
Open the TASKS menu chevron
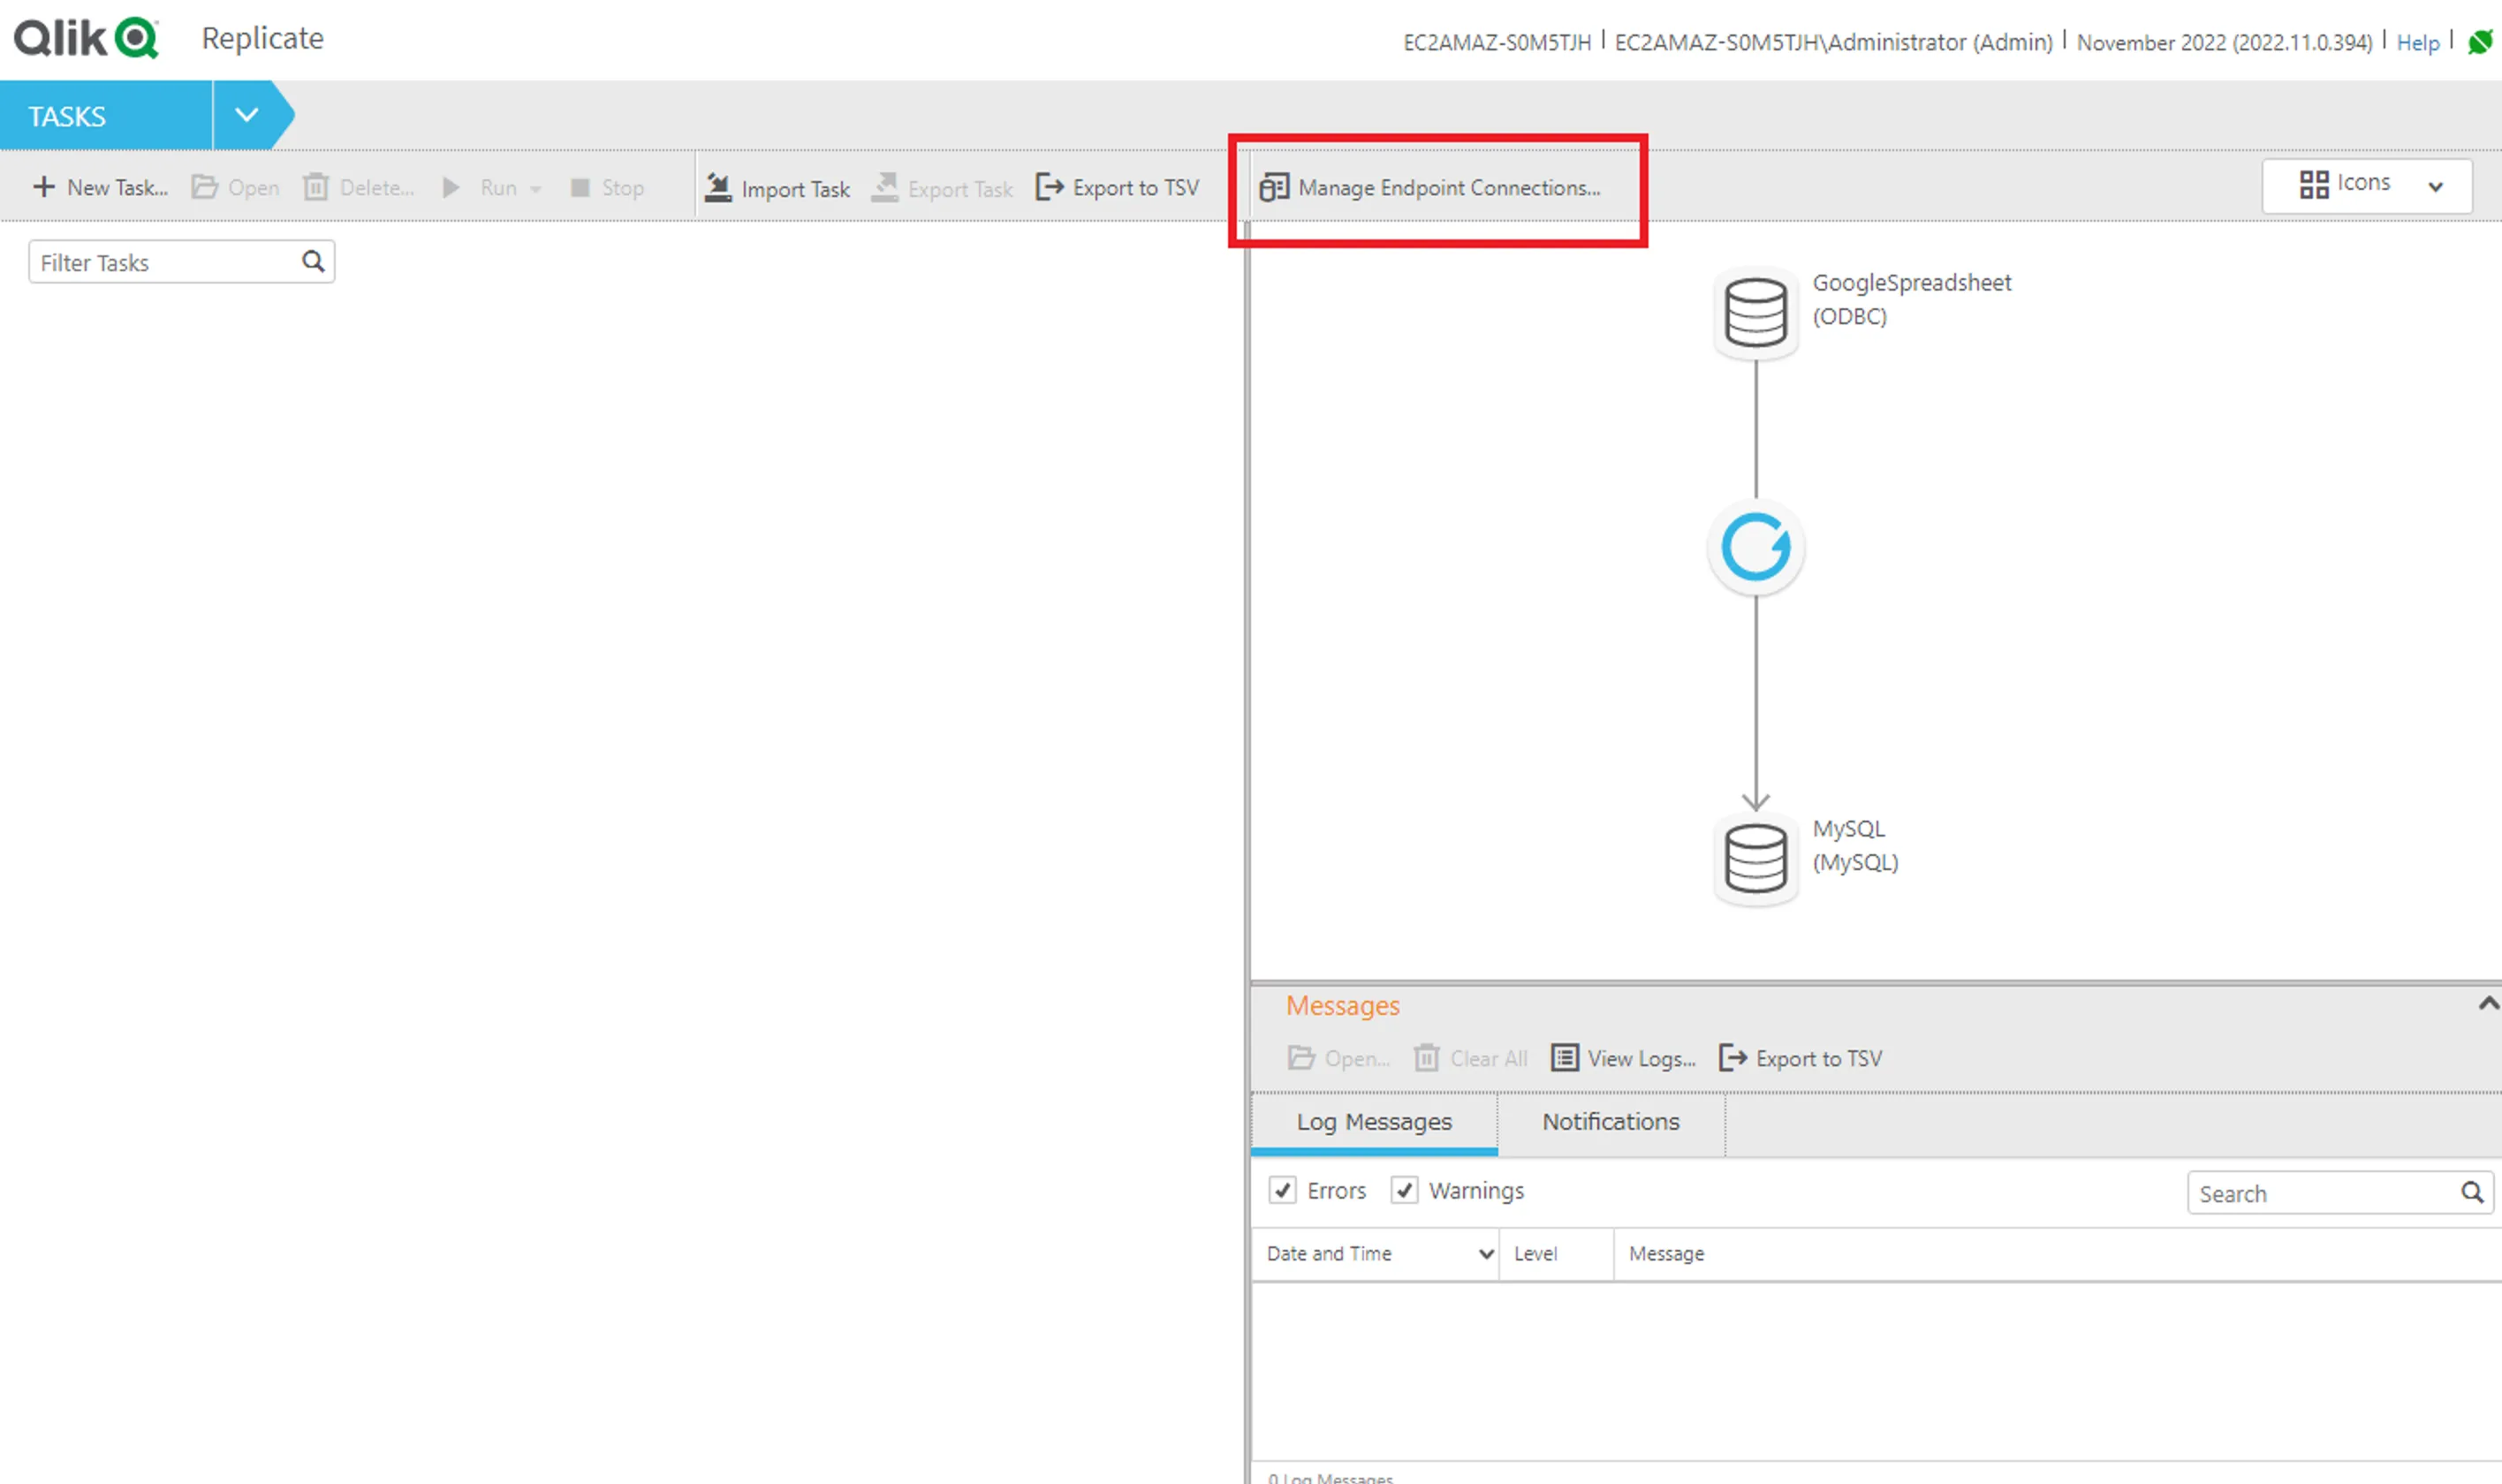point(247,115)
